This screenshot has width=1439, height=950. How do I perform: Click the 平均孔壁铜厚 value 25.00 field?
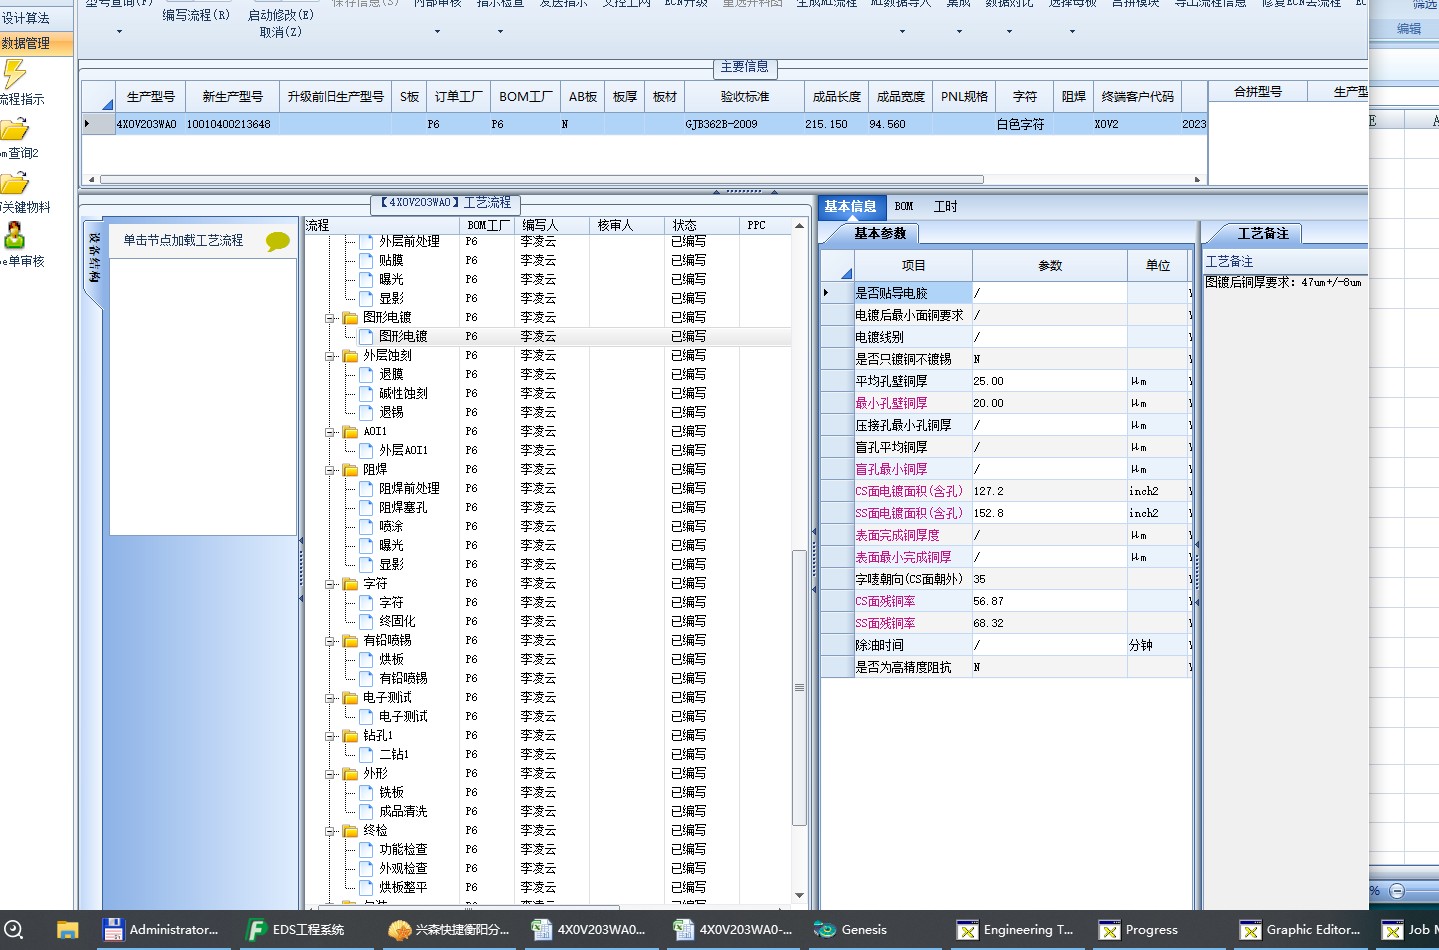[1049, 381]
